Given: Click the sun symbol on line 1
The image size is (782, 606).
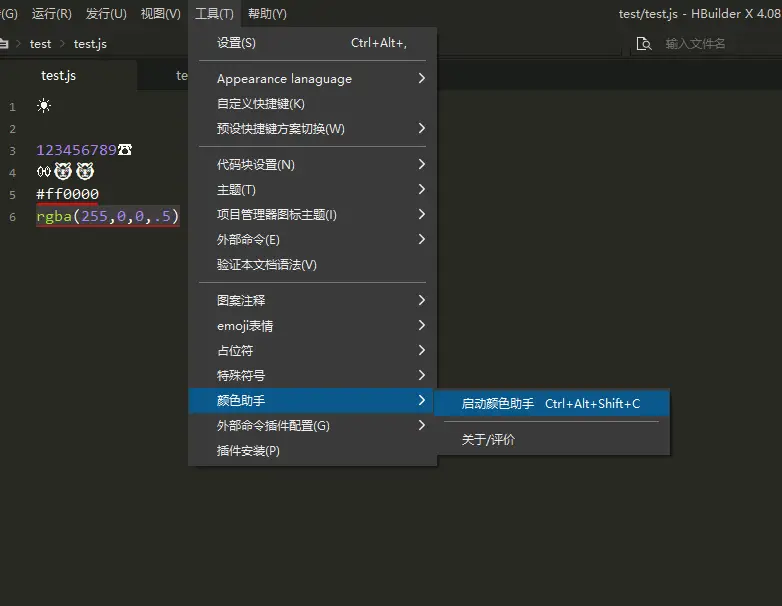Looking at the screenshot, I should (44, 106).
